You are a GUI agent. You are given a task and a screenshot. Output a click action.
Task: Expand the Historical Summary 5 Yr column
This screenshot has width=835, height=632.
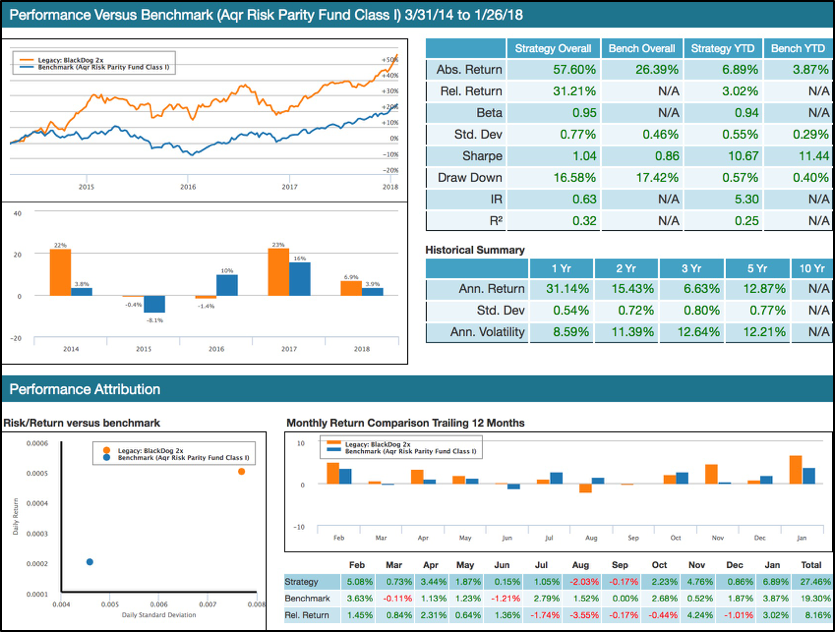(x=758, y=268)
